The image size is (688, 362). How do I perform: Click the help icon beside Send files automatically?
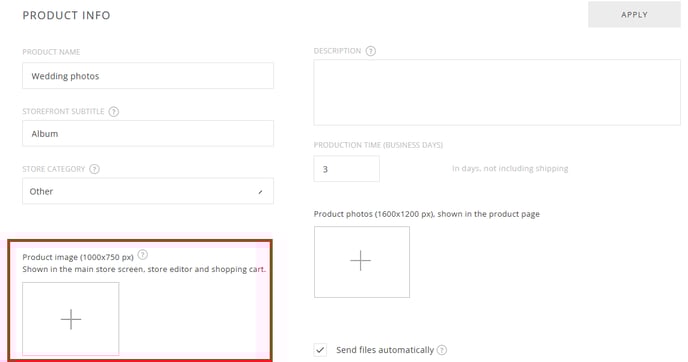tap(442, 350)
